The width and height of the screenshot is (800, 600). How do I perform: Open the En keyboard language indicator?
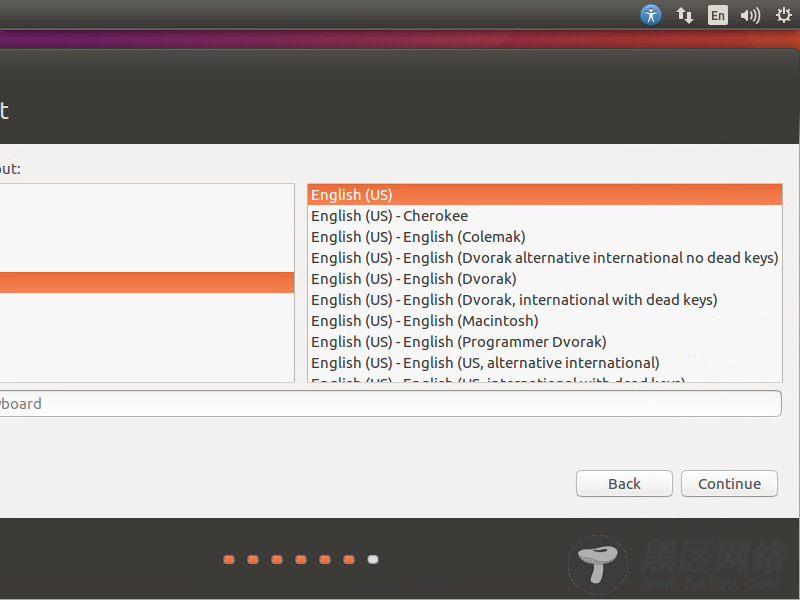click(x=717, y=15)
